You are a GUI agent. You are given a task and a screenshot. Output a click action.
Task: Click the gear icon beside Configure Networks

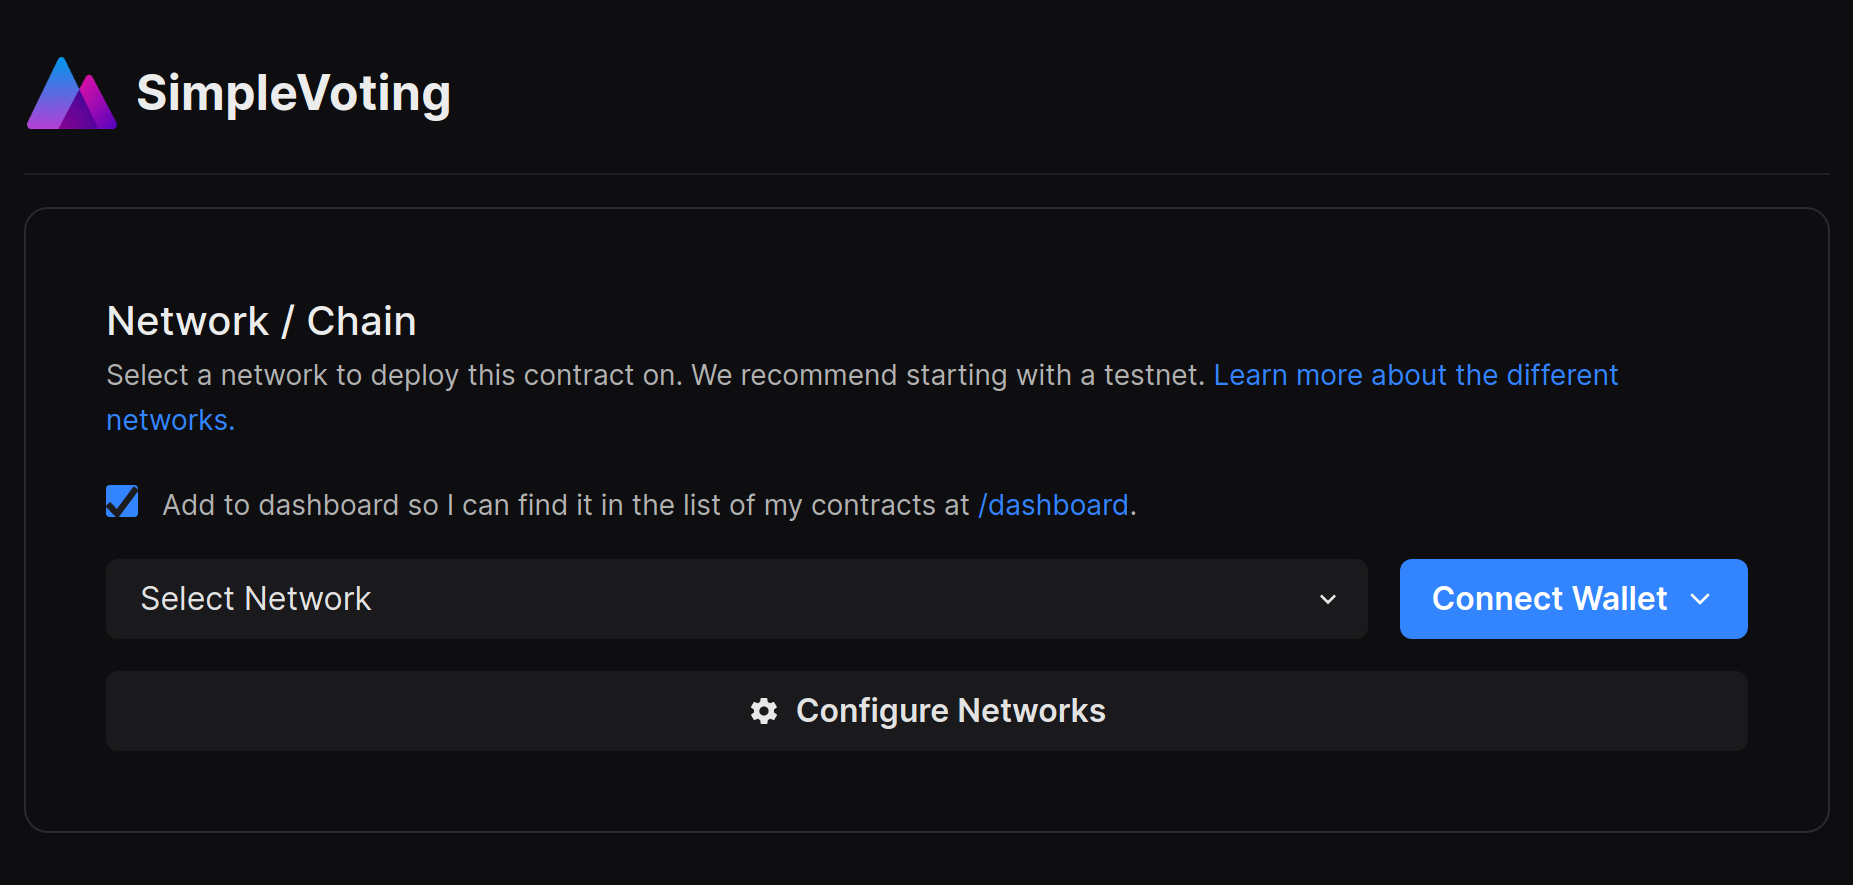(764, 711)
